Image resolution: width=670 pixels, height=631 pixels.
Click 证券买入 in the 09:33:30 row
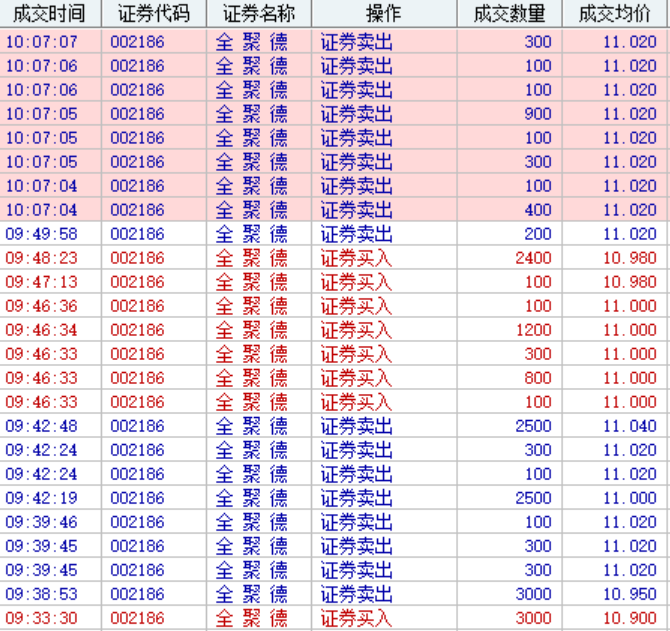(x=356, y=618)
